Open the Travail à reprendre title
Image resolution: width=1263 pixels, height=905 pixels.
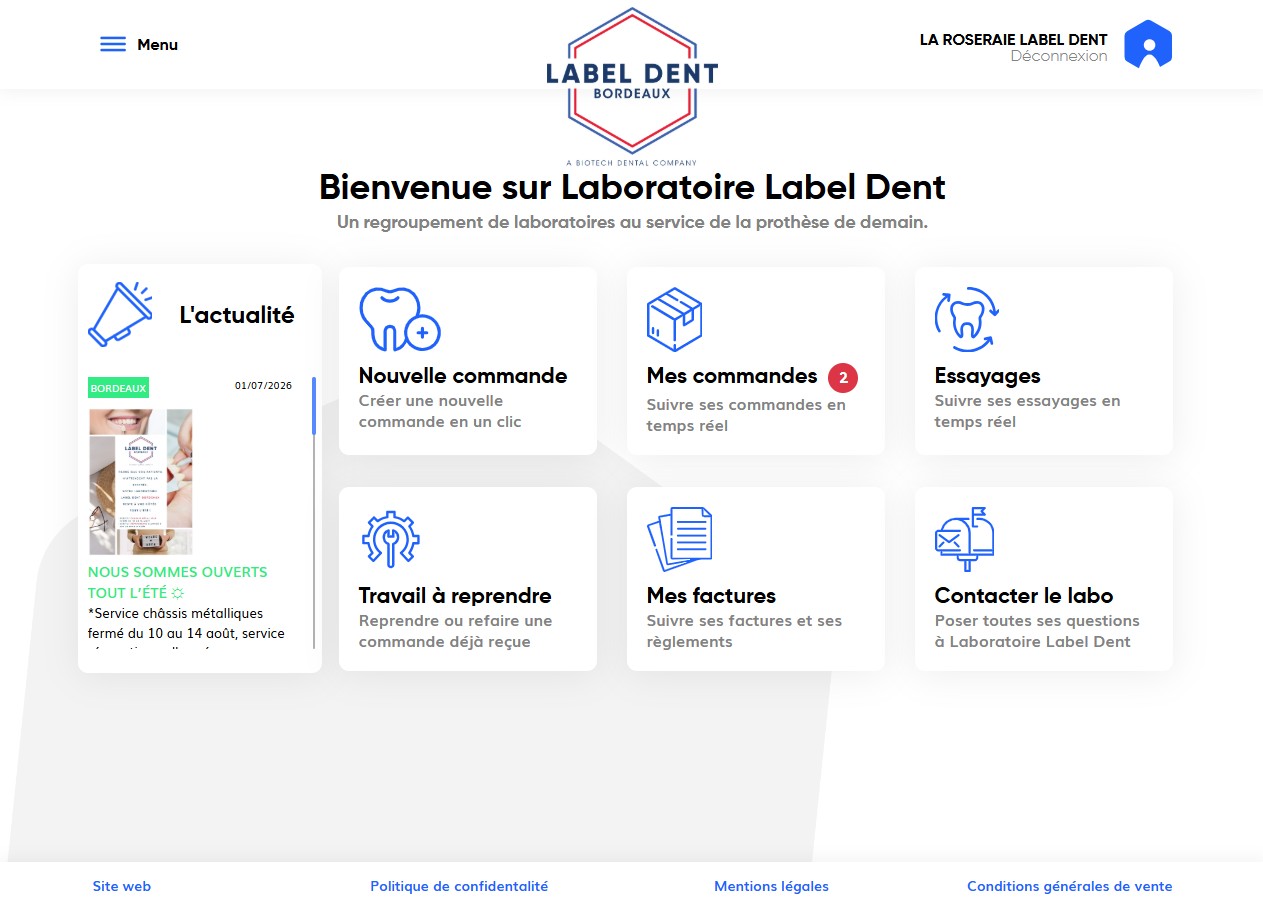point(455,596)
